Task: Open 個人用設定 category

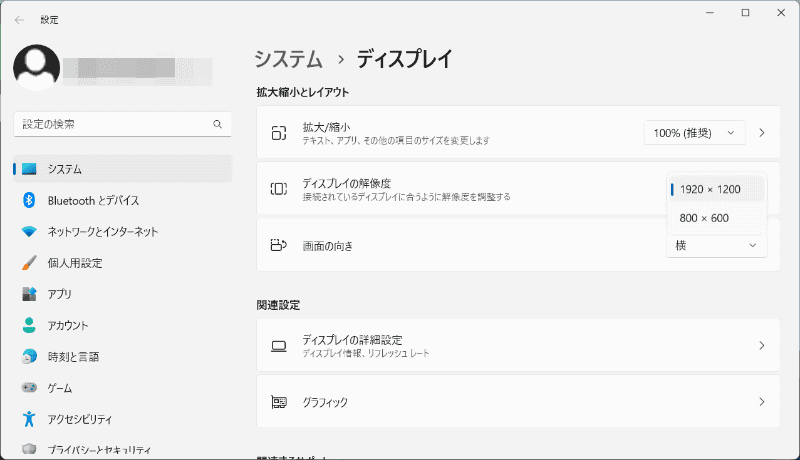Action: (x=122, y=263)
